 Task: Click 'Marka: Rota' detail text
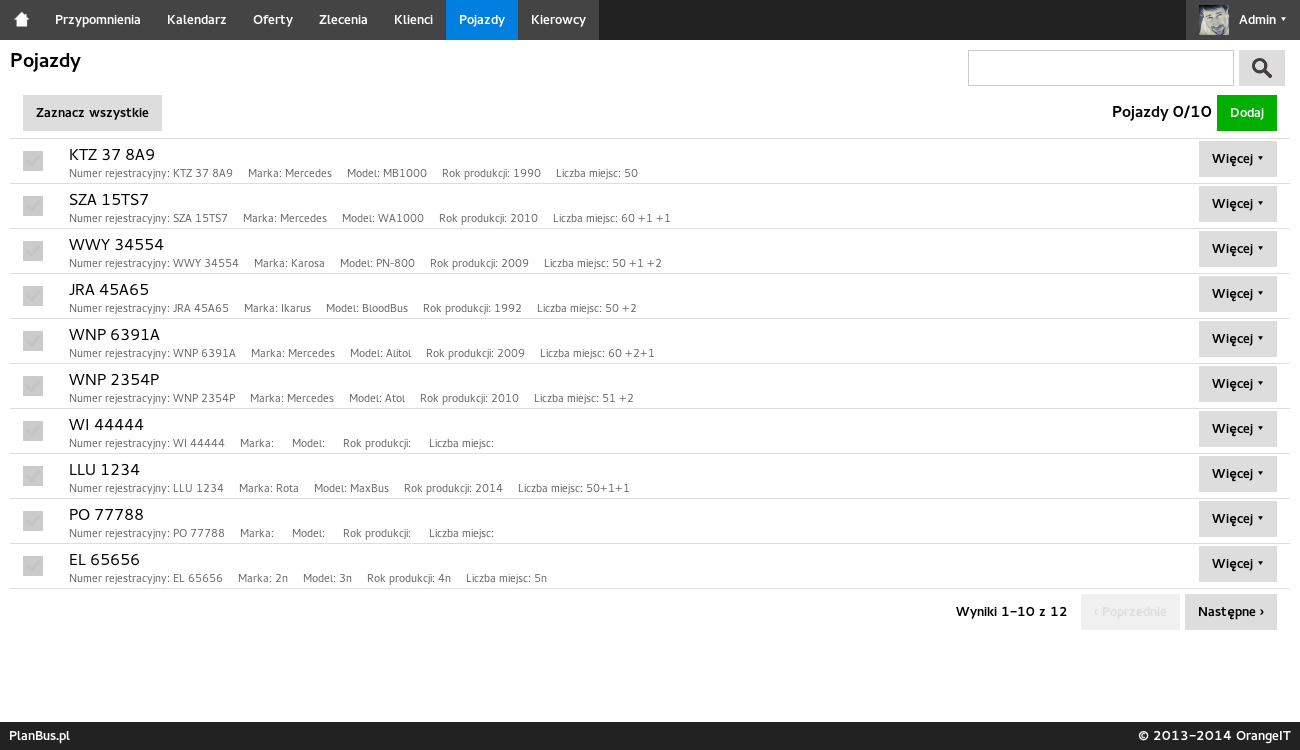click(269, 488)
